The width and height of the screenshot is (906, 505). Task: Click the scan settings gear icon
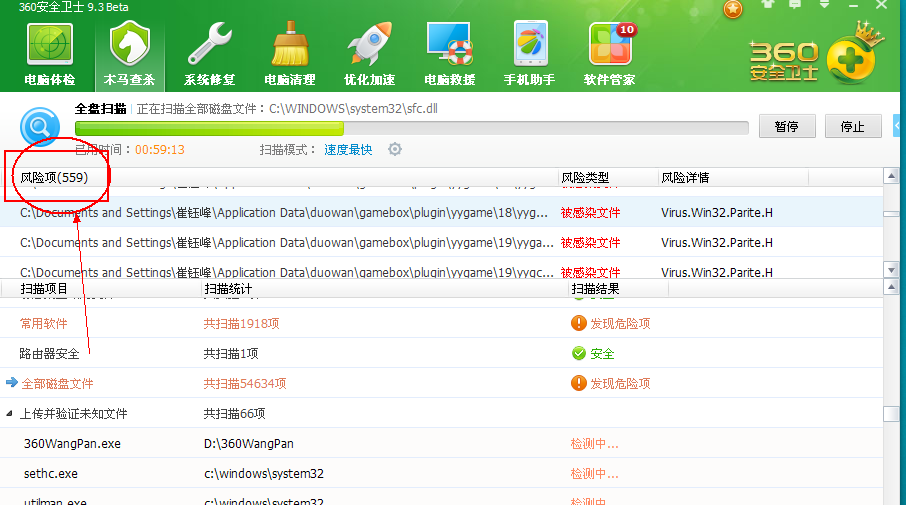395,149
